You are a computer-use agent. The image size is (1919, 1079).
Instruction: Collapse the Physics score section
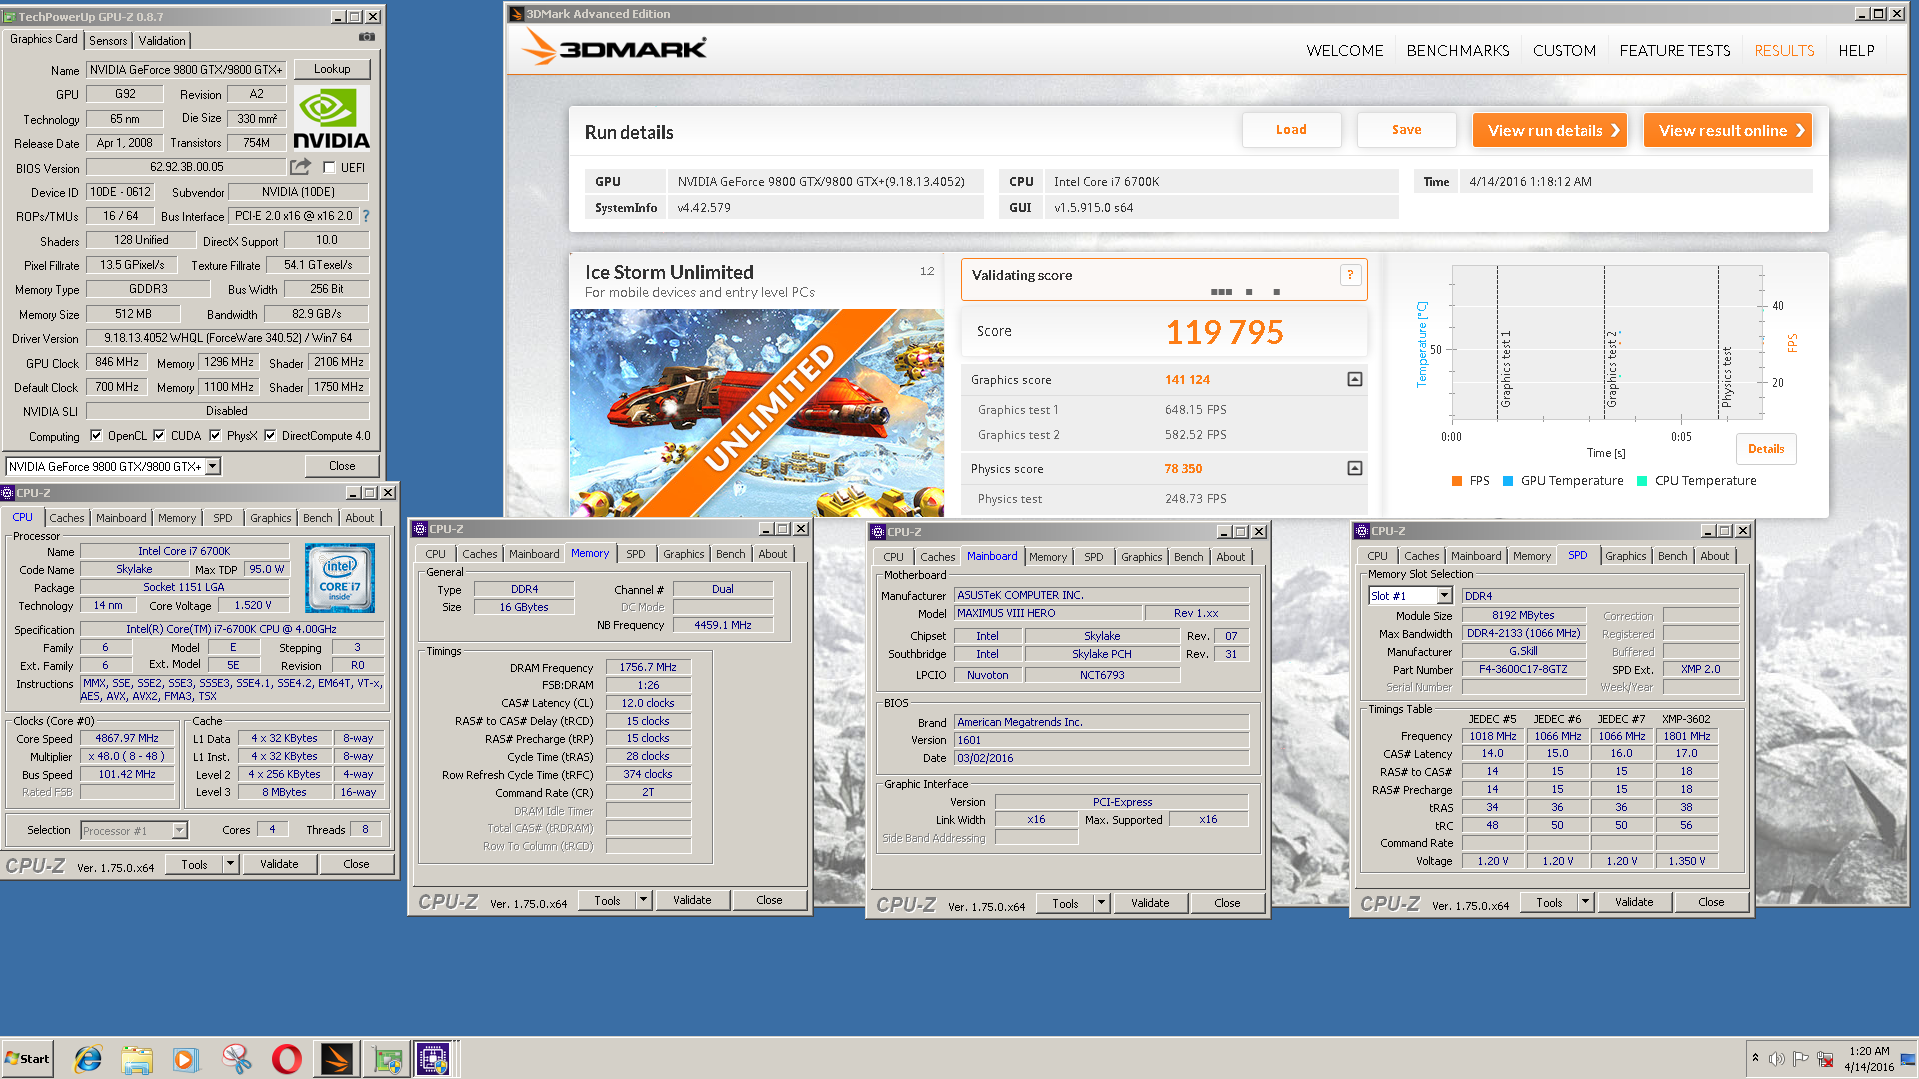pos(1355,468)
